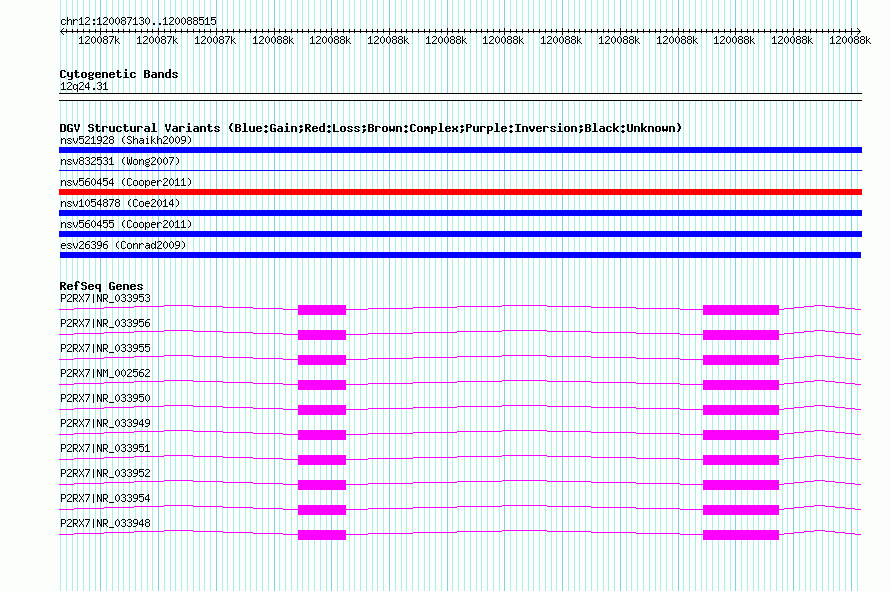Click the left exon block of NR_033950
The height and width of the screenshot is (591, 890).
[x=322, y=410]
